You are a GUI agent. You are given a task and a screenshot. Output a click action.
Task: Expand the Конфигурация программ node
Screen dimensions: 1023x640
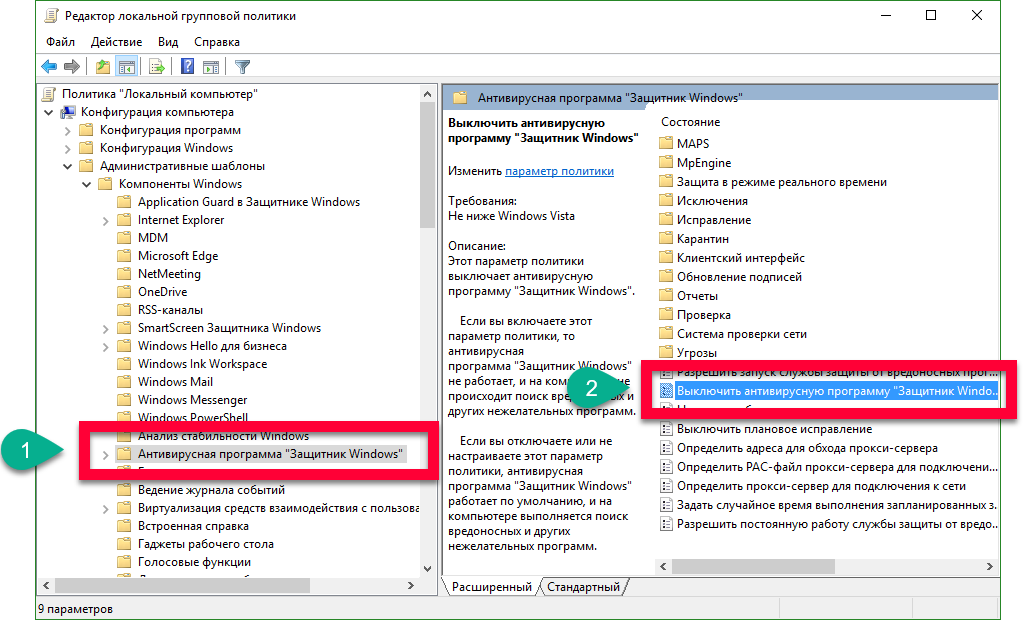pyautogui.click(x=68, y=130)
